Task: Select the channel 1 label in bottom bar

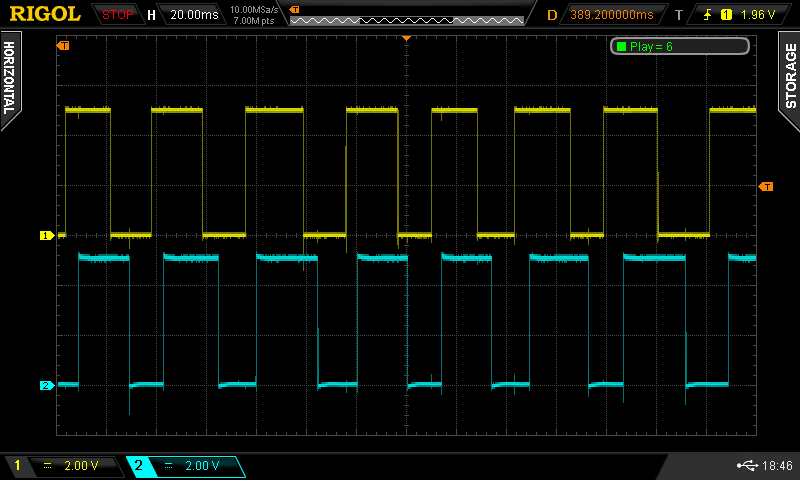Action: click(x=17, y=465)
